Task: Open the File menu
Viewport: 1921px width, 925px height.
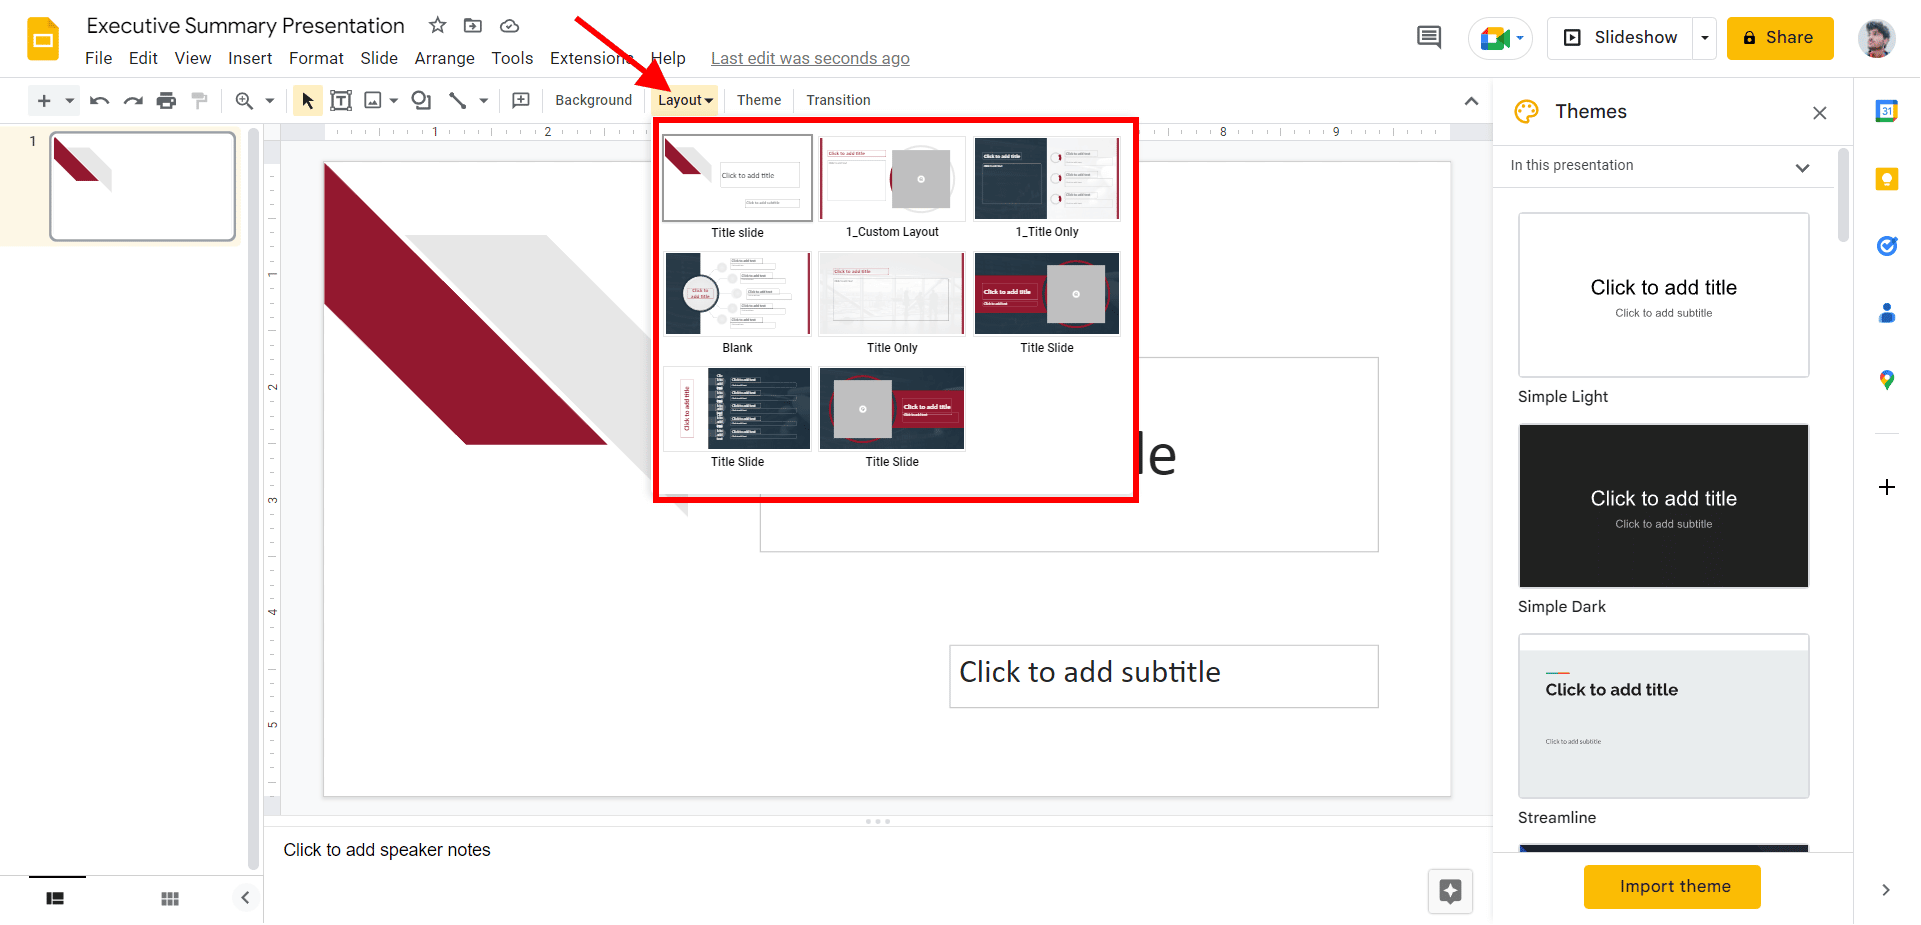Action: [98, 58]
